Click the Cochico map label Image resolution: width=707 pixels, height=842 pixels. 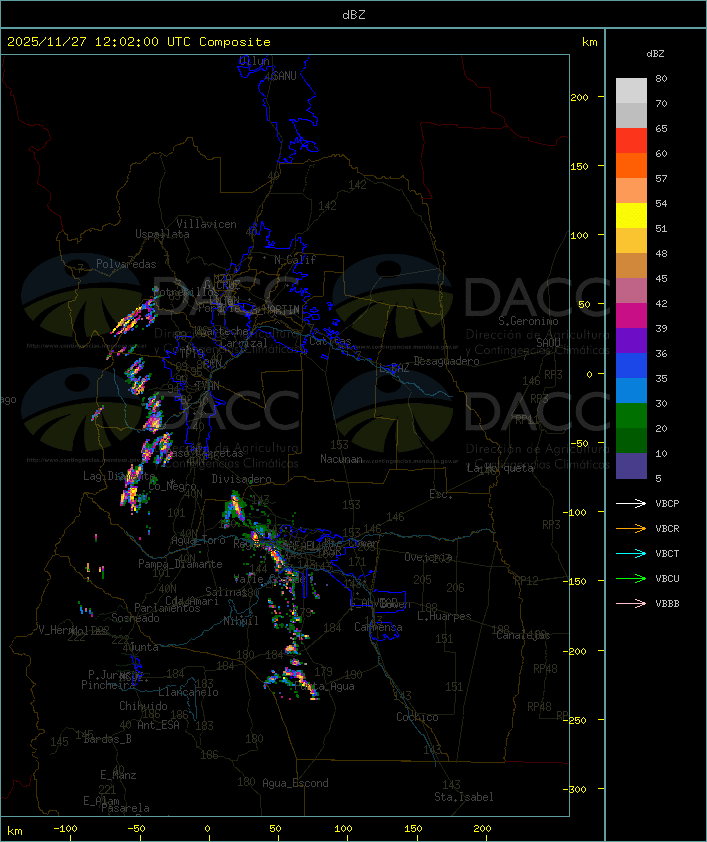click(x=417, y=717)
